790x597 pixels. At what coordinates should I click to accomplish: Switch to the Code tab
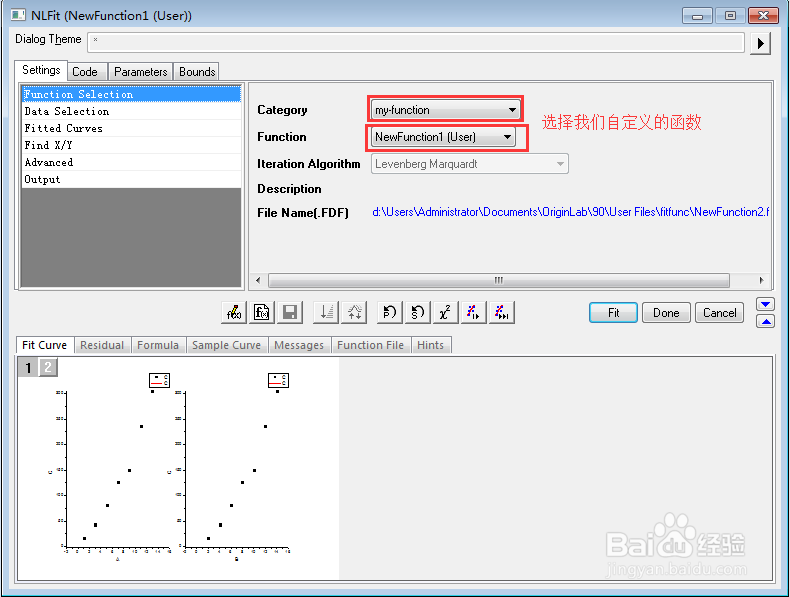(x=85, y=72)
